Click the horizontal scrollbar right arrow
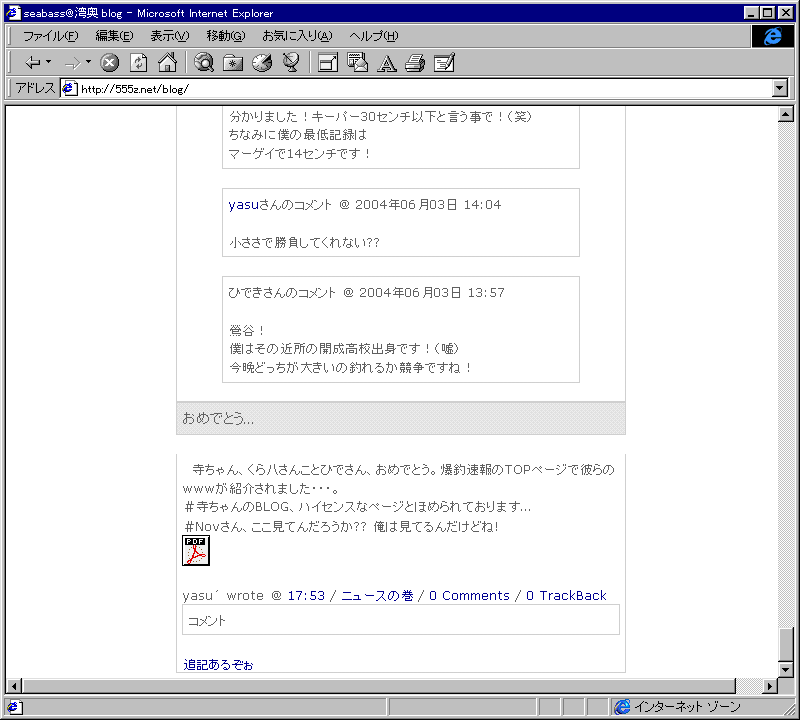This screenshot has width=800, height=720. pos(770,686)
